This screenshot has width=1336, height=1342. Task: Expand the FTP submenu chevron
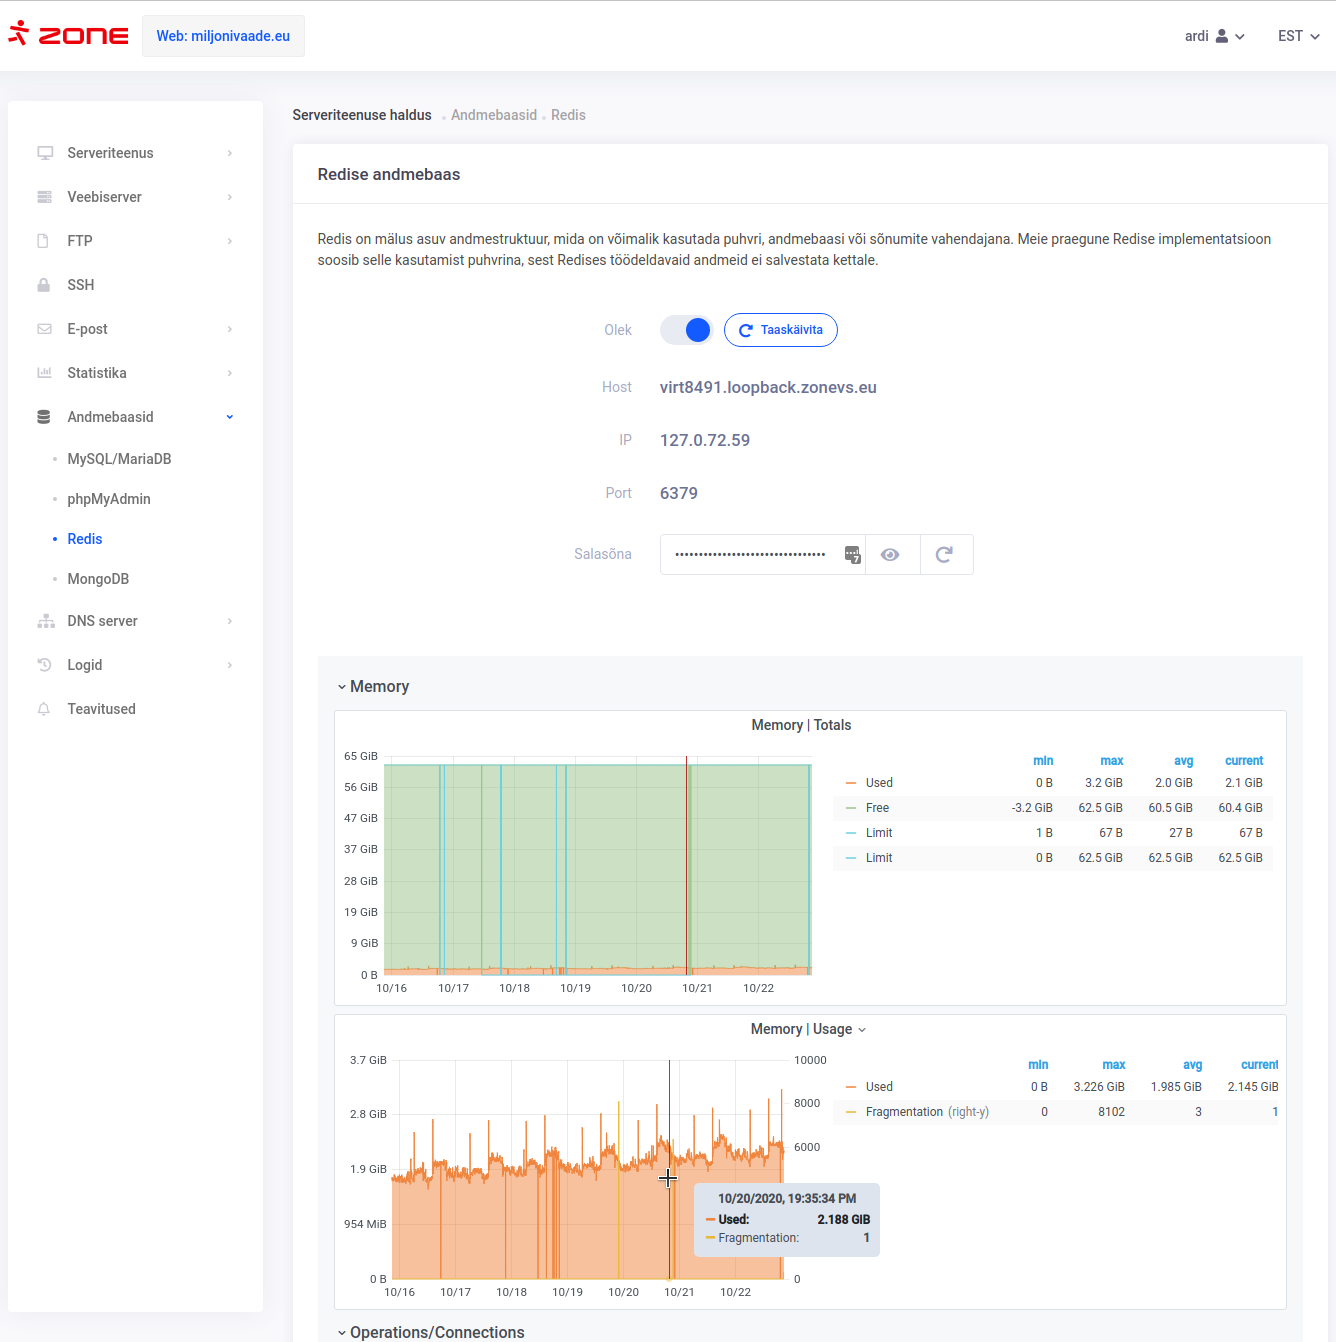pos(230,241)
